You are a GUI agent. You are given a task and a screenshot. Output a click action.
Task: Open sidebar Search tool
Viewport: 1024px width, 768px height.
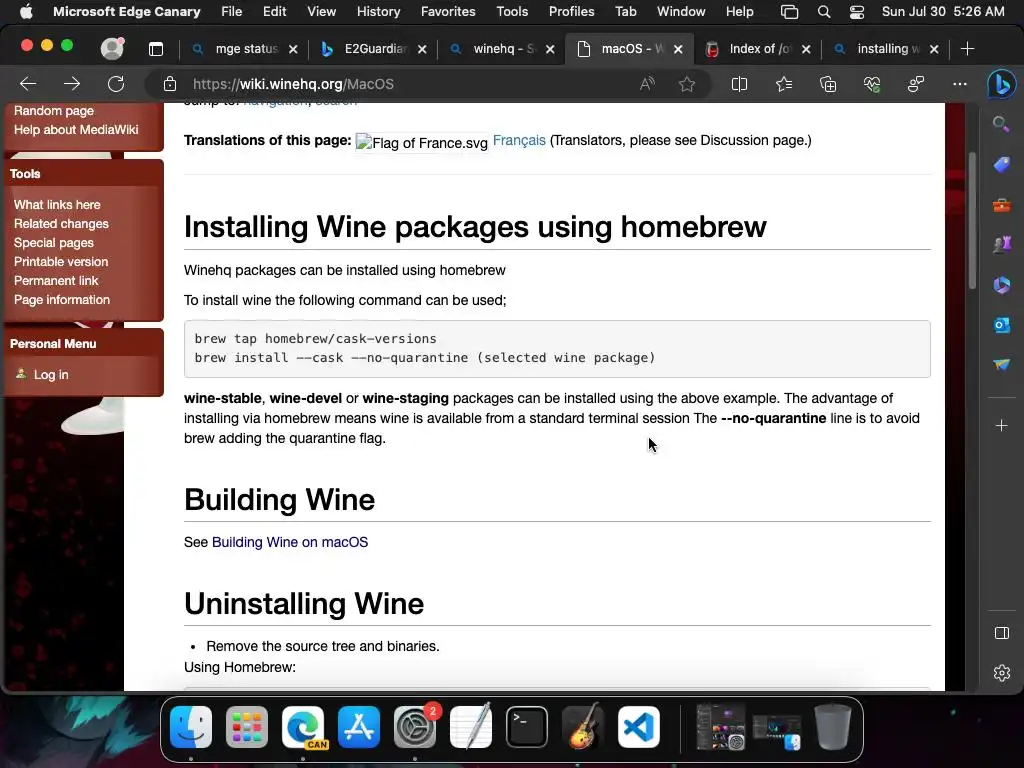tap(1001, 123)
